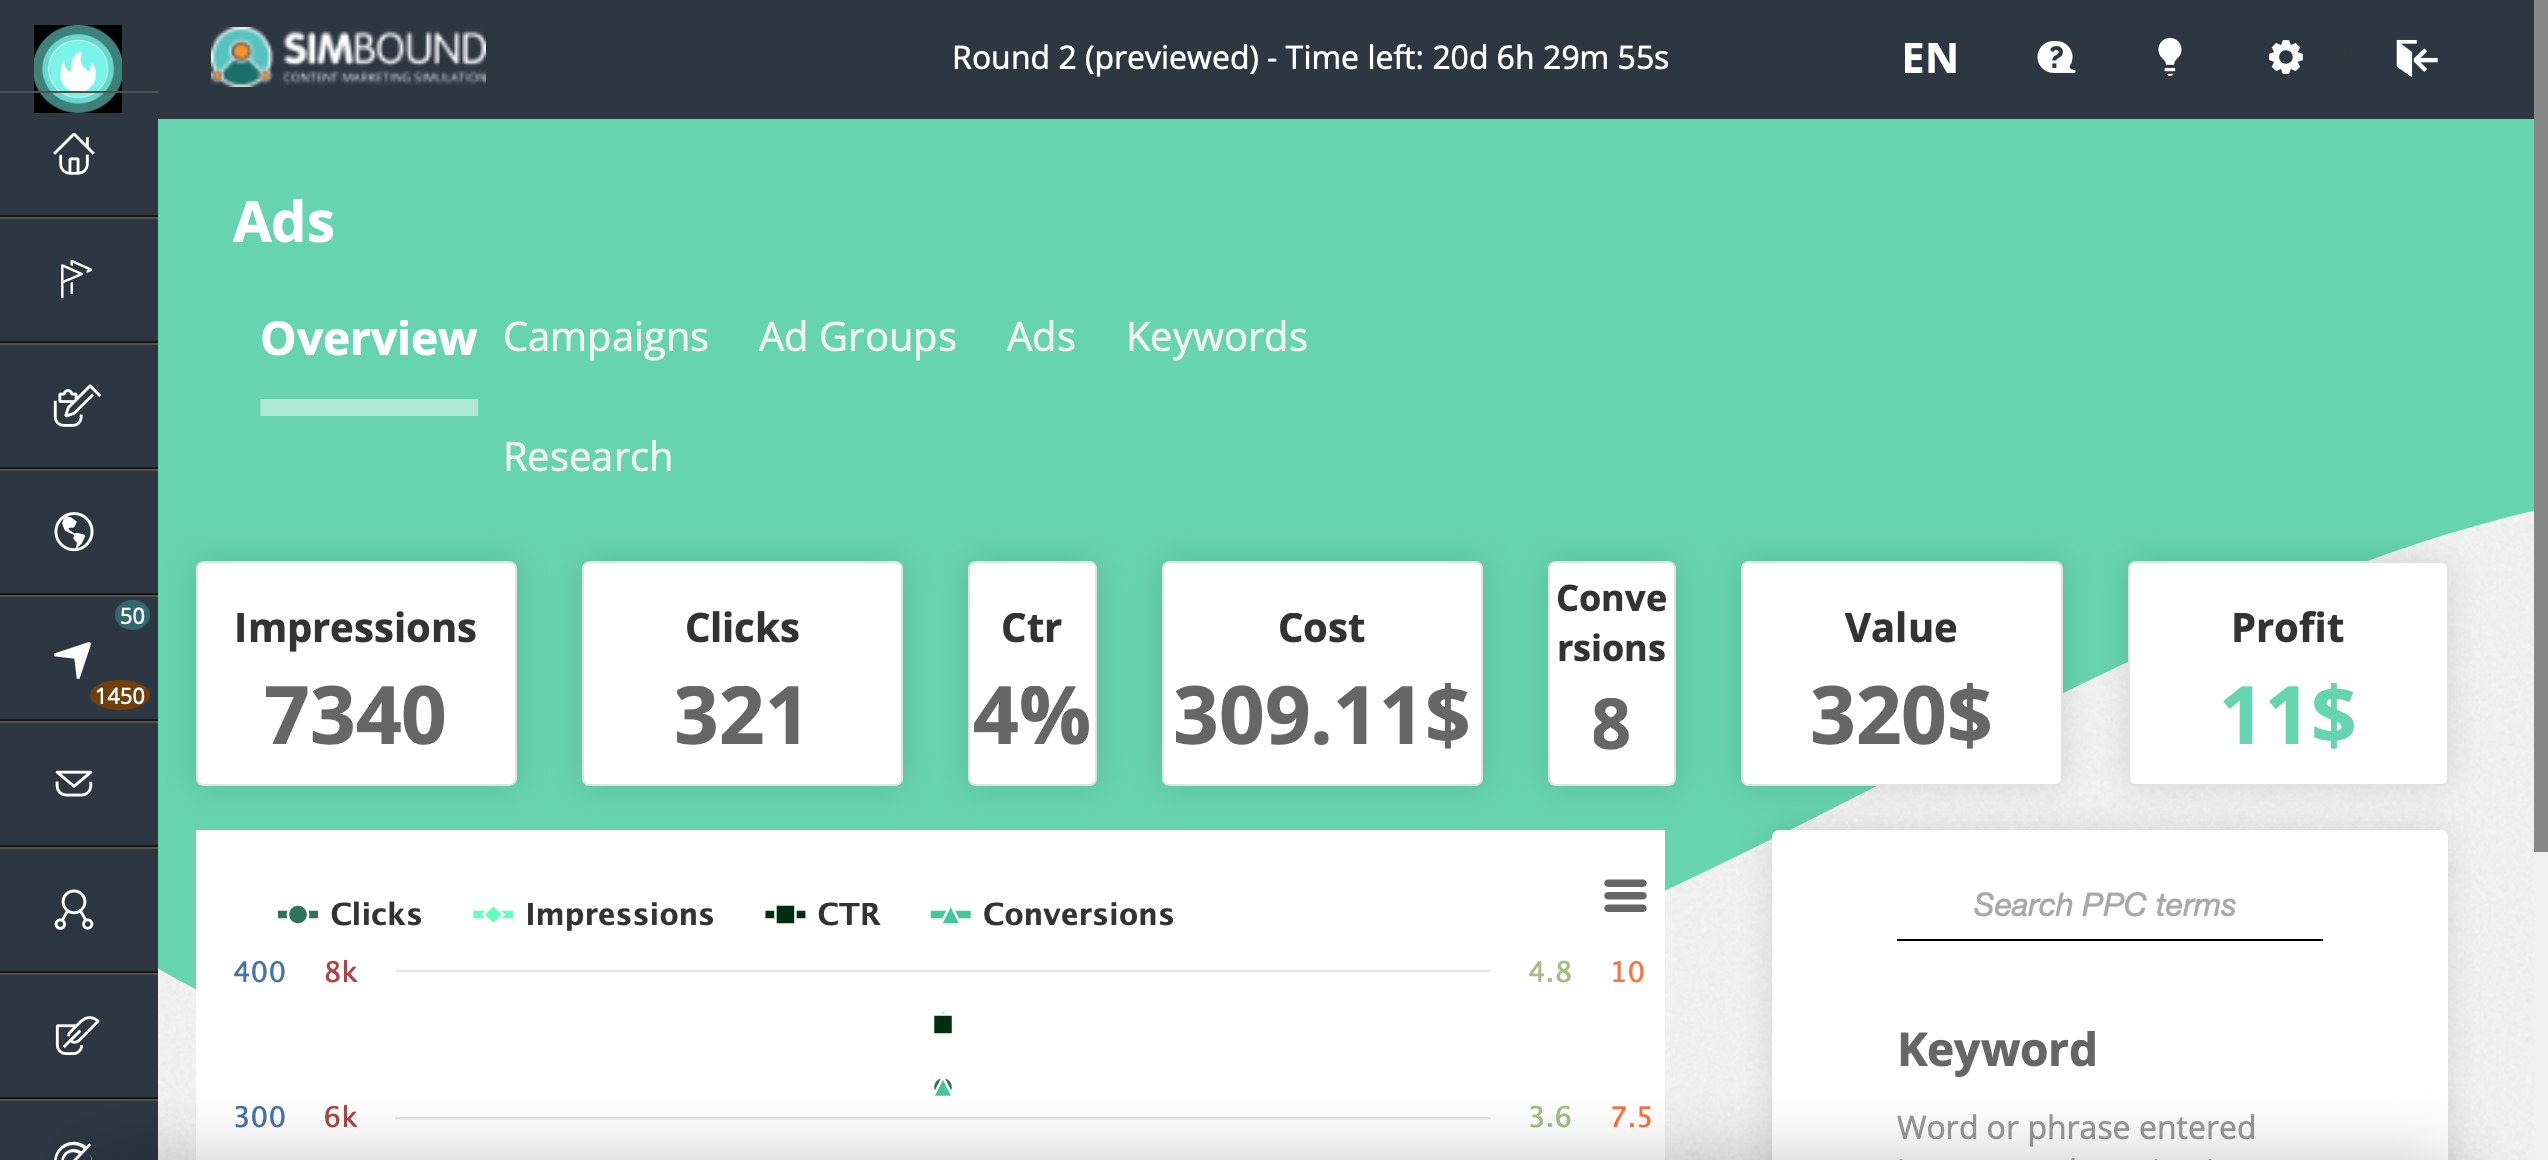Click the logout exit arrow icon
The width and height of the screenshot is (2548, 1160).
tap(2415, 58)
